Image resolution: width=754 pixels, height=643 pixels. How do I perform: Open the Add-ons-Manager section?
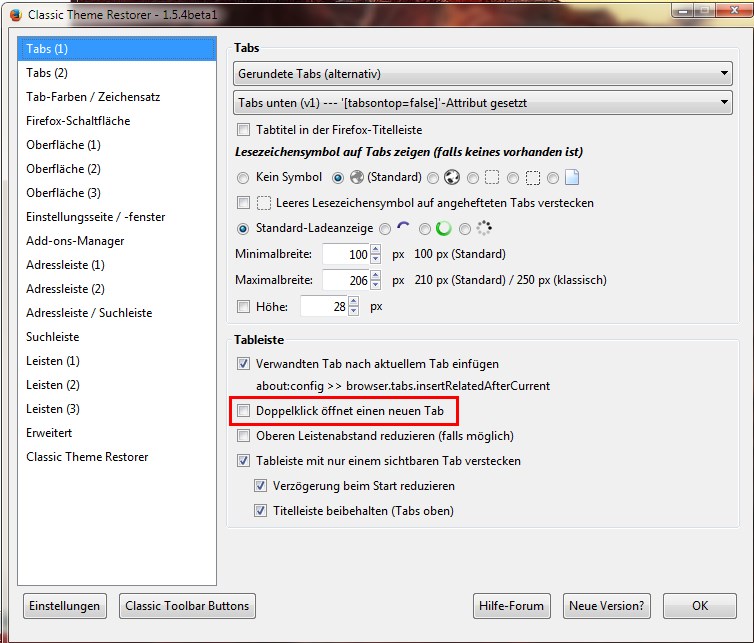tap(117, 241)
